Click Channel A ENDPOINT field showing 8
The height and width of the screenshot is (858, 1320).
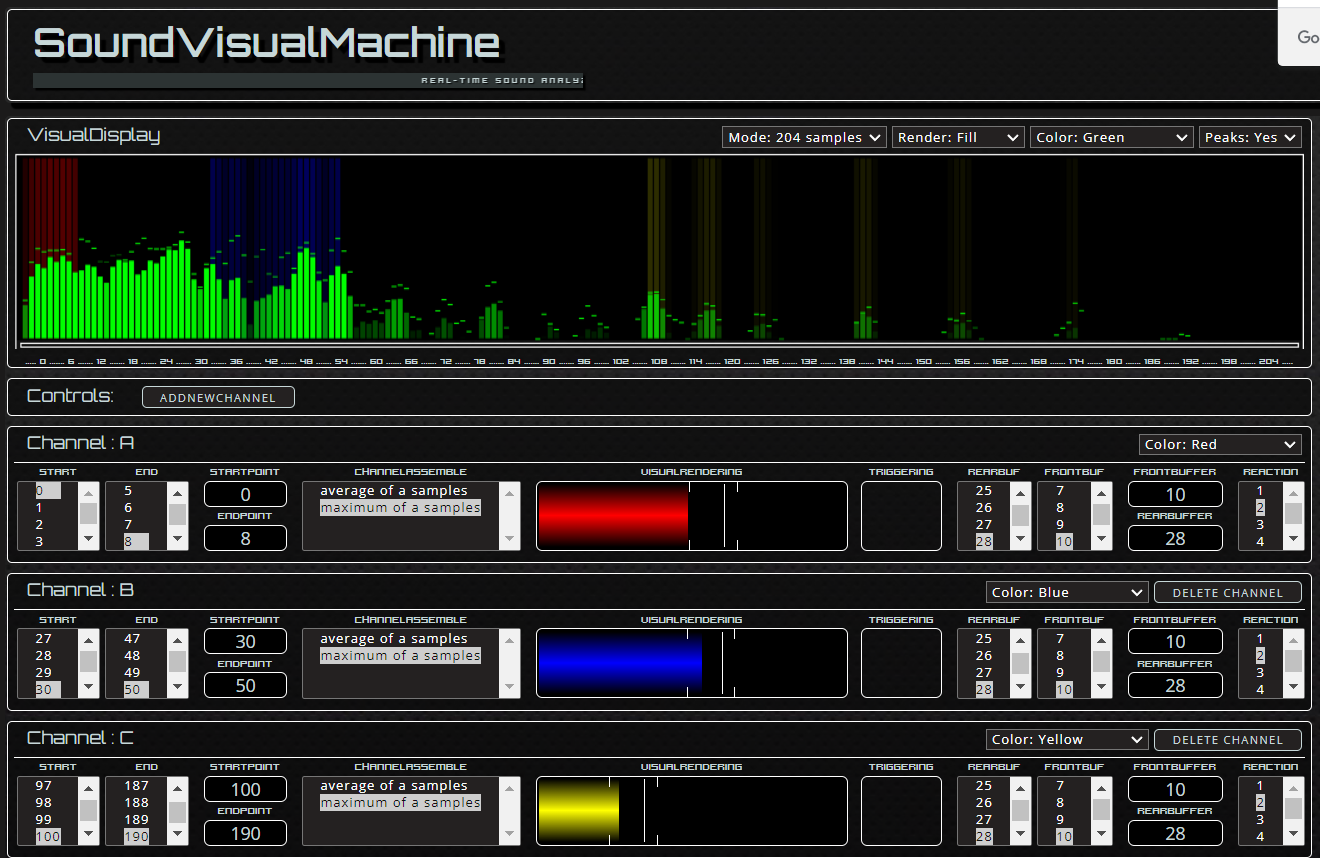[x=246, y=538]
